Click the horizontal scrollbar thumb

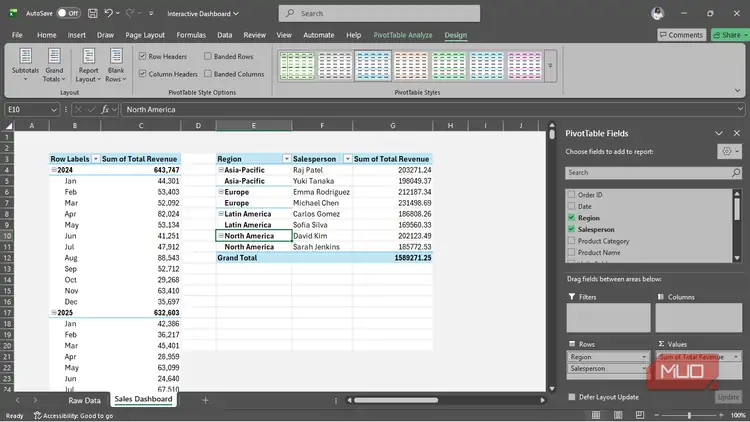[x=396, y=400]
